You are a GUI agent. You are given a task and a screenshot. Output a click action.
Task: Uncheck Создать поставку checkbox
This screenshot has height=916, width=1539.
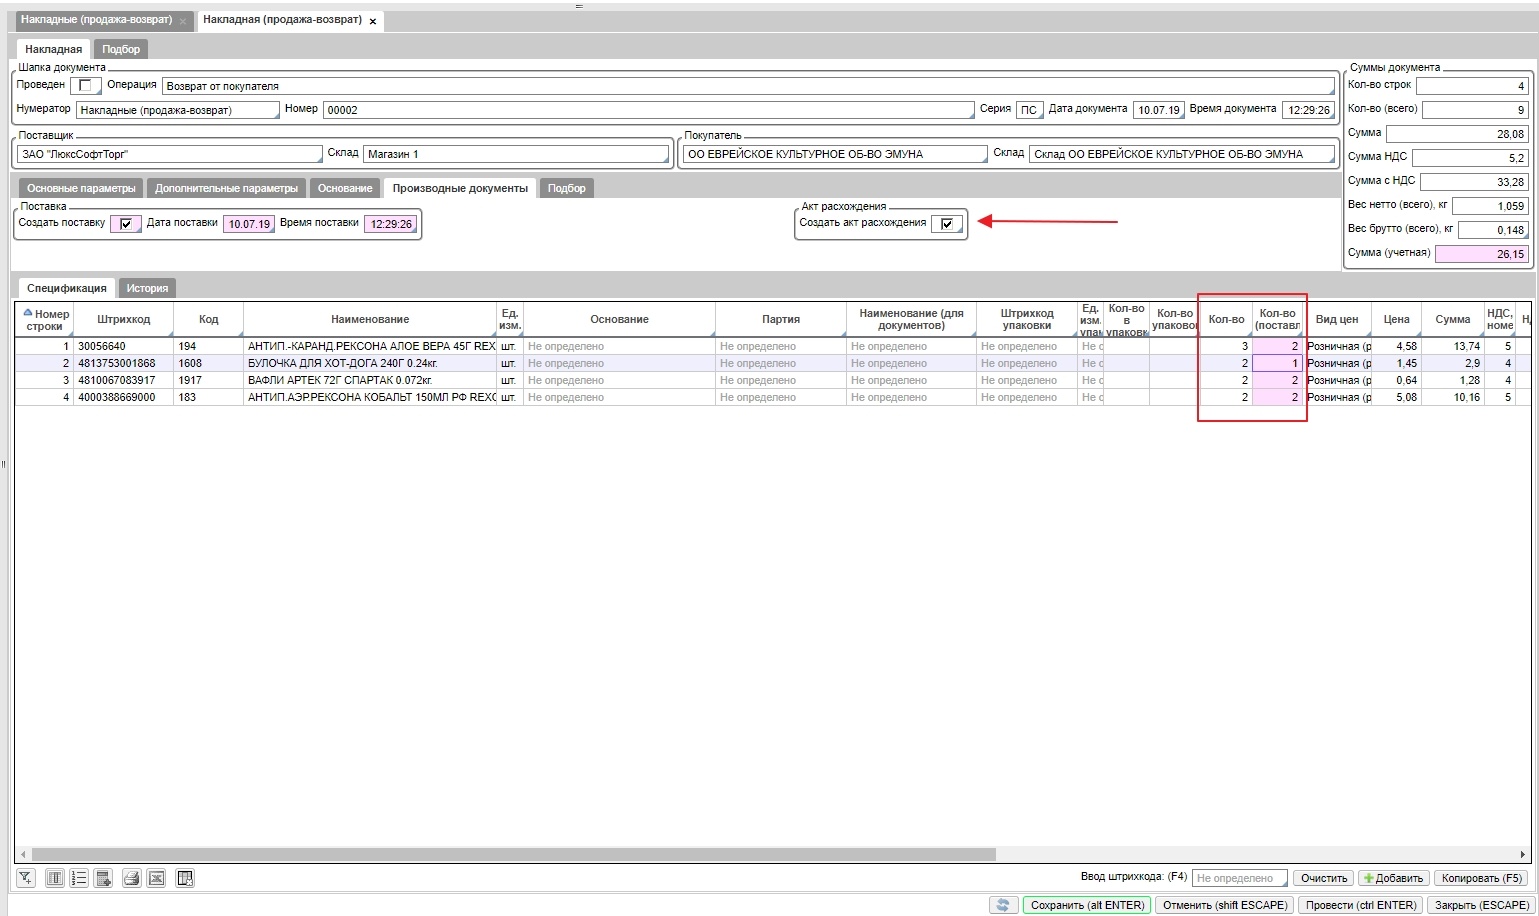[x=125, y=224]
